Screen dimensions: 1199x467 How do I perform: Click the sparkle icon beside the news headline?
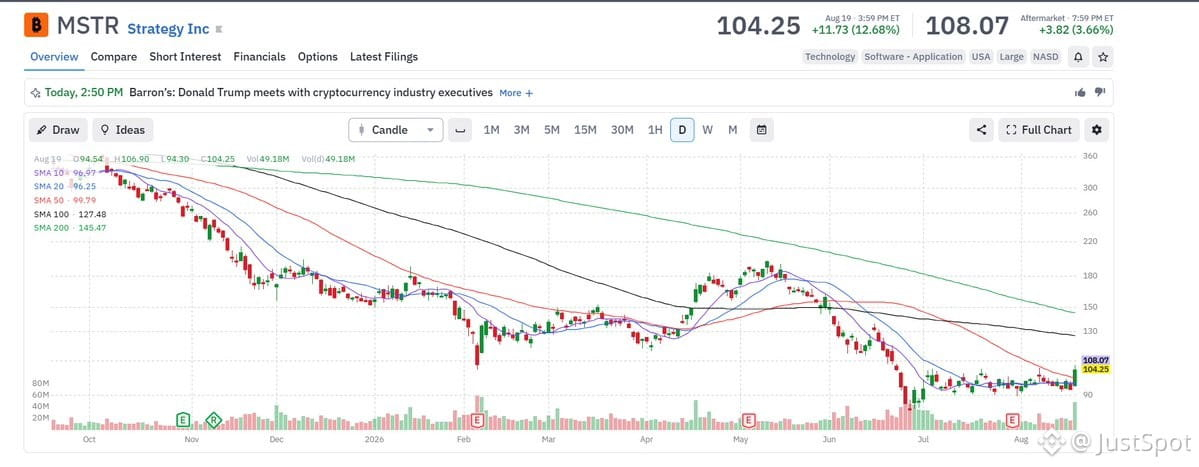[35, 93]
